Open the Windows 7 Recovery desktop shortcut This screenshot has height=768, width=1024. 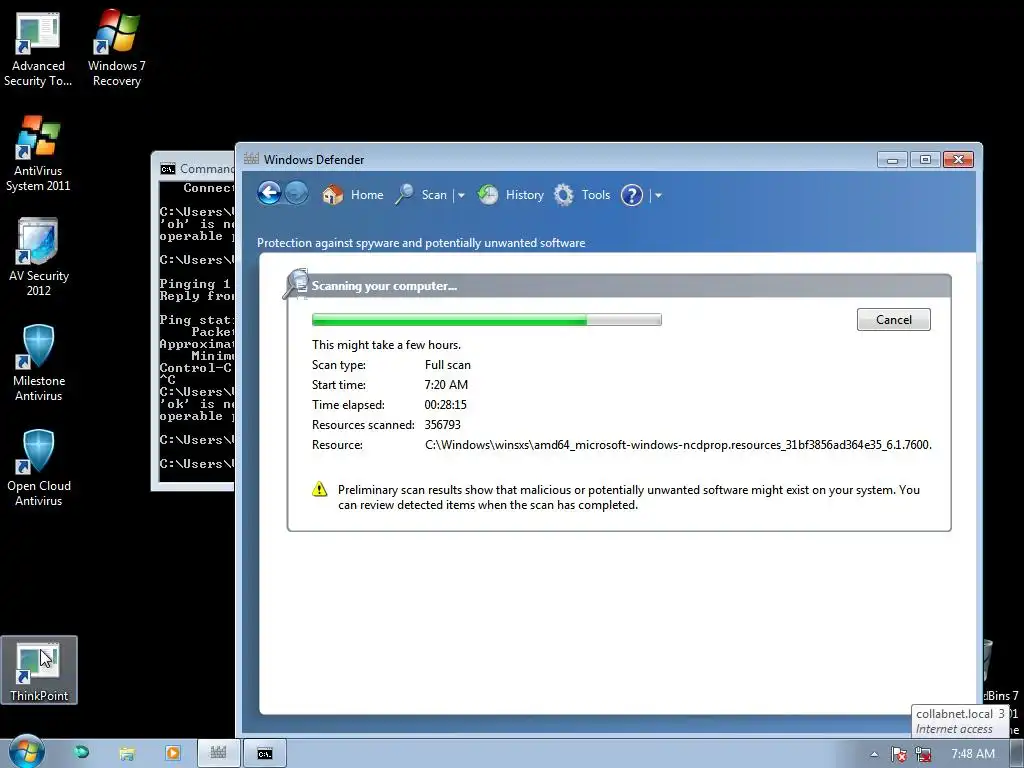click(x=116, y=50)
